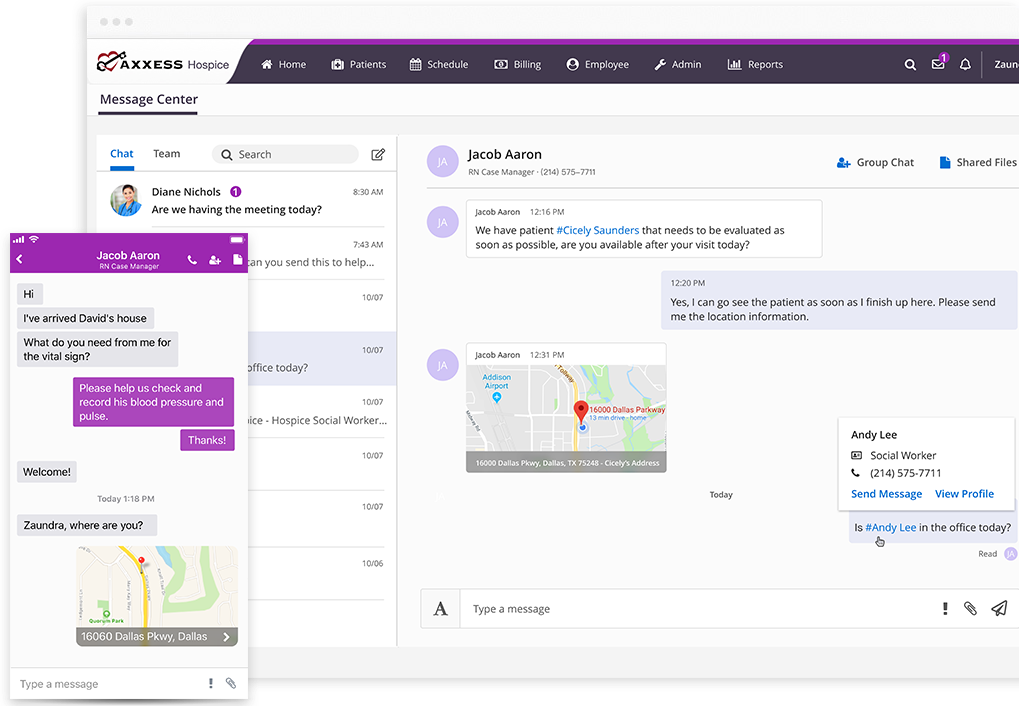This screenshot has height=706, width=1019.
Task: Click the red map pin marker
Action: click(x=581, y=411)
